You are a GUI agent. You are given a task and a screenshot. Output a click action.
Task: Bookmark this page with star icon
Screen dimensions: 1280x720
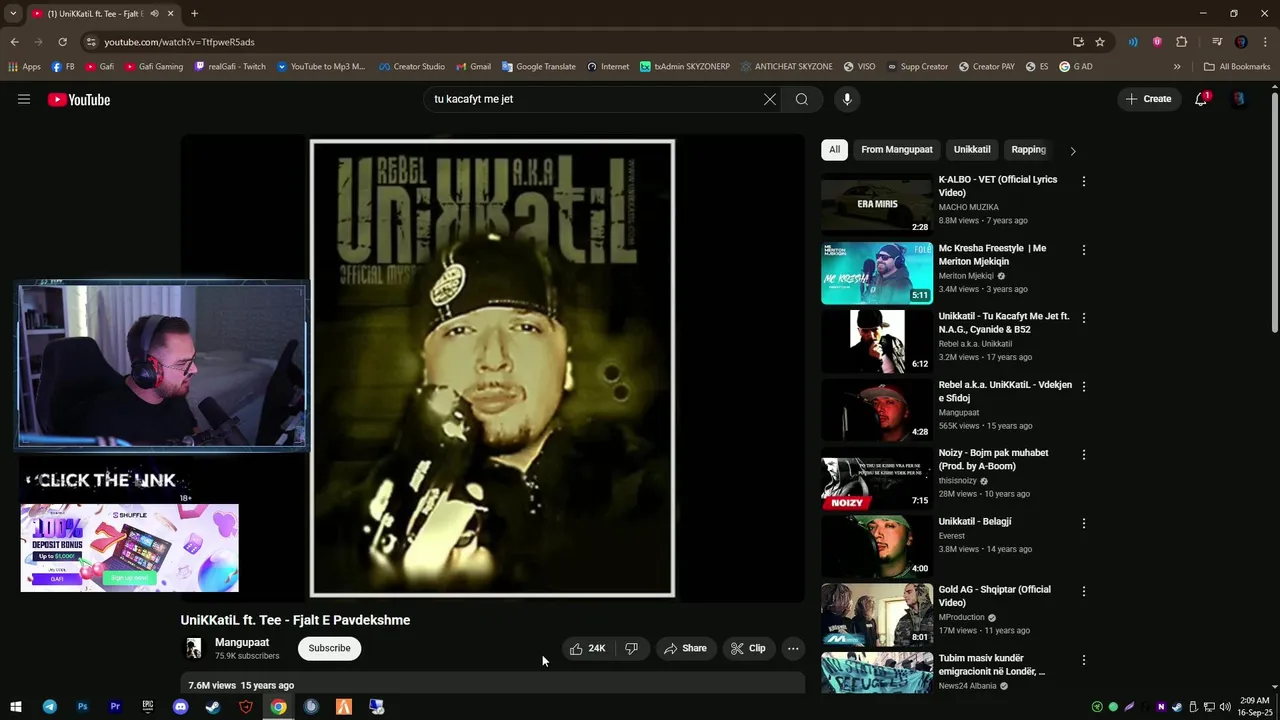point(1100,42)
